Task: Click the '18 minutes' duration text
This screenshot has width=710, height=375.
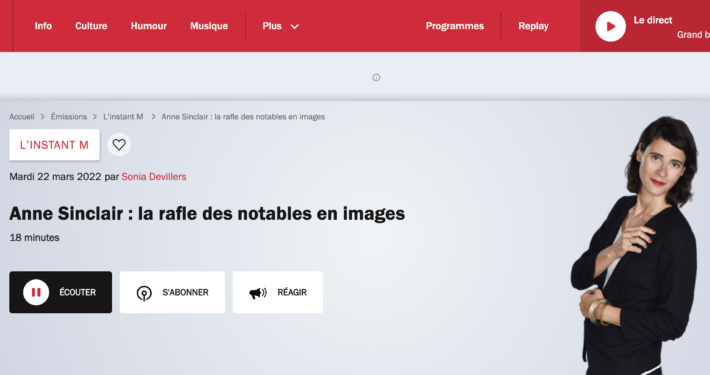Action: point(34,237)
